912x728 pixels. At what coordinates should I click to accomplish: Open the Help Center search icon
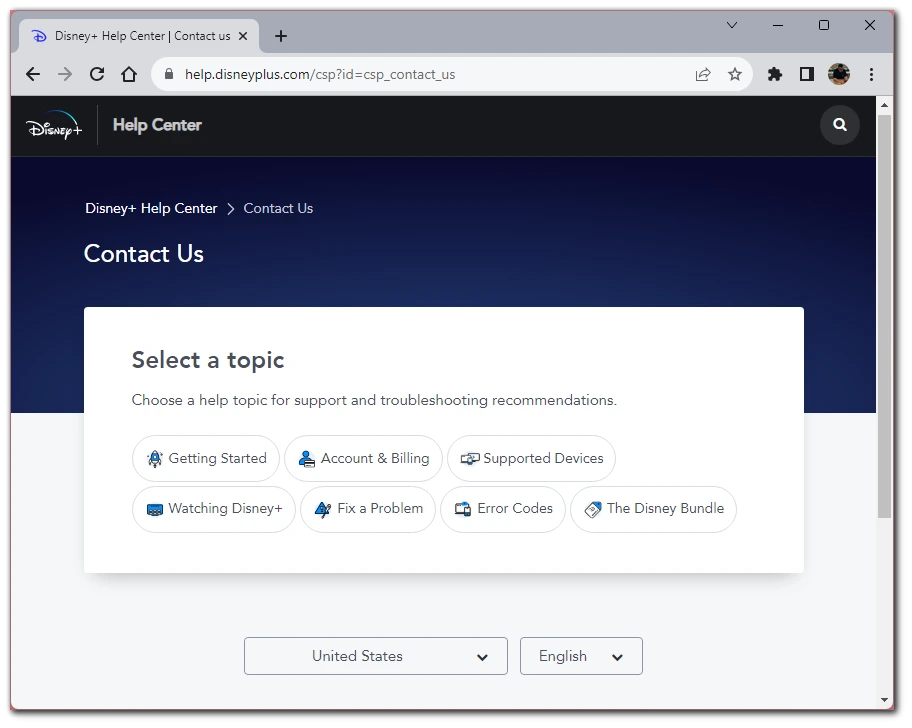[839, 124]
